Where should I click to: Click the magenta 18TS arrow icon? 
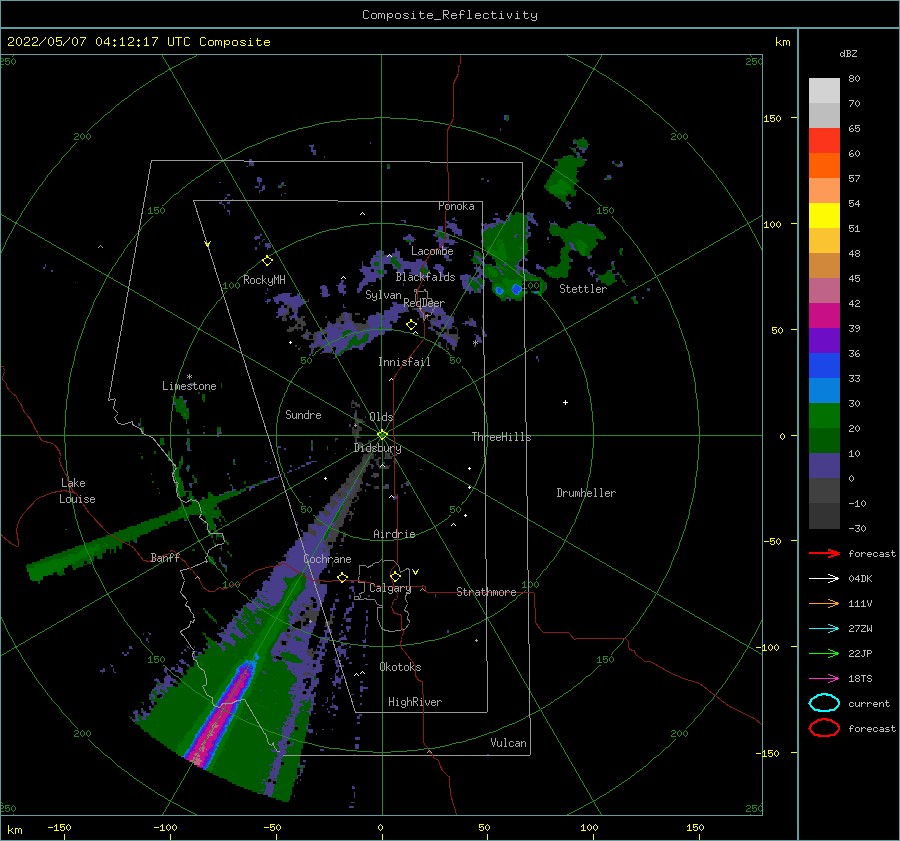tap(824, 679)
